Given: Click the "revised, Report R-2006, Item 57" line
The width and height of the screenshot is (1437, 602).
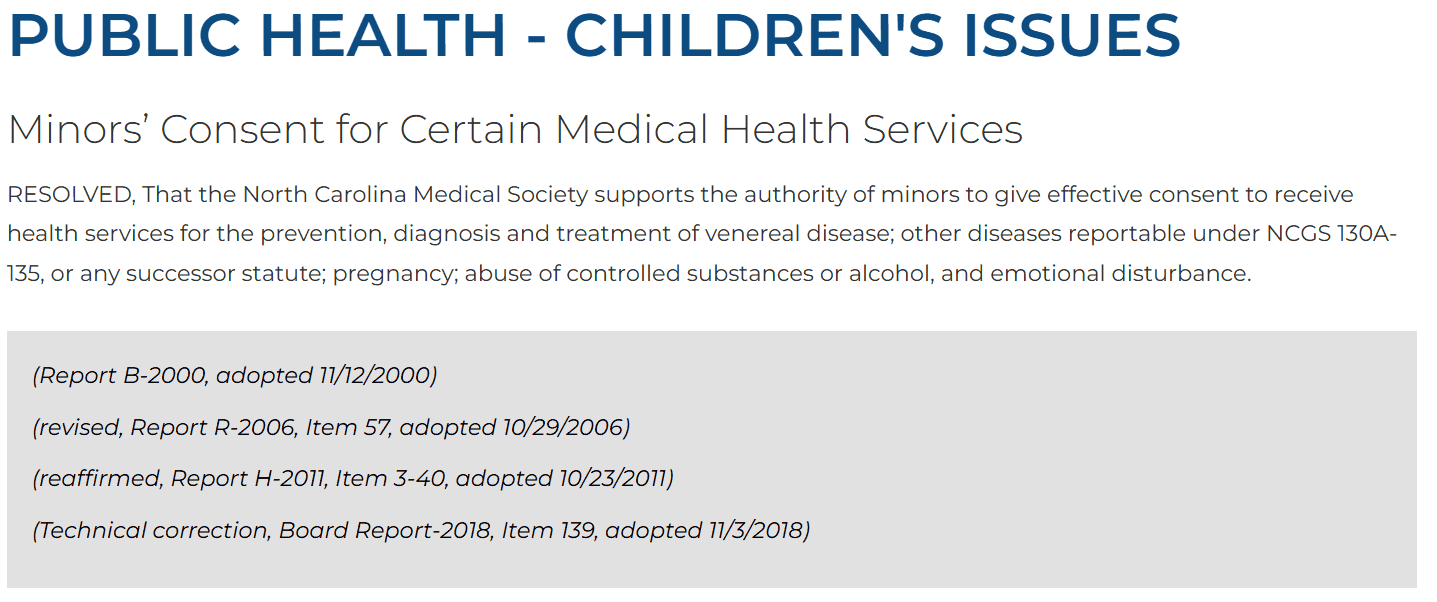Looking at the screenshot, I should 331,428.
